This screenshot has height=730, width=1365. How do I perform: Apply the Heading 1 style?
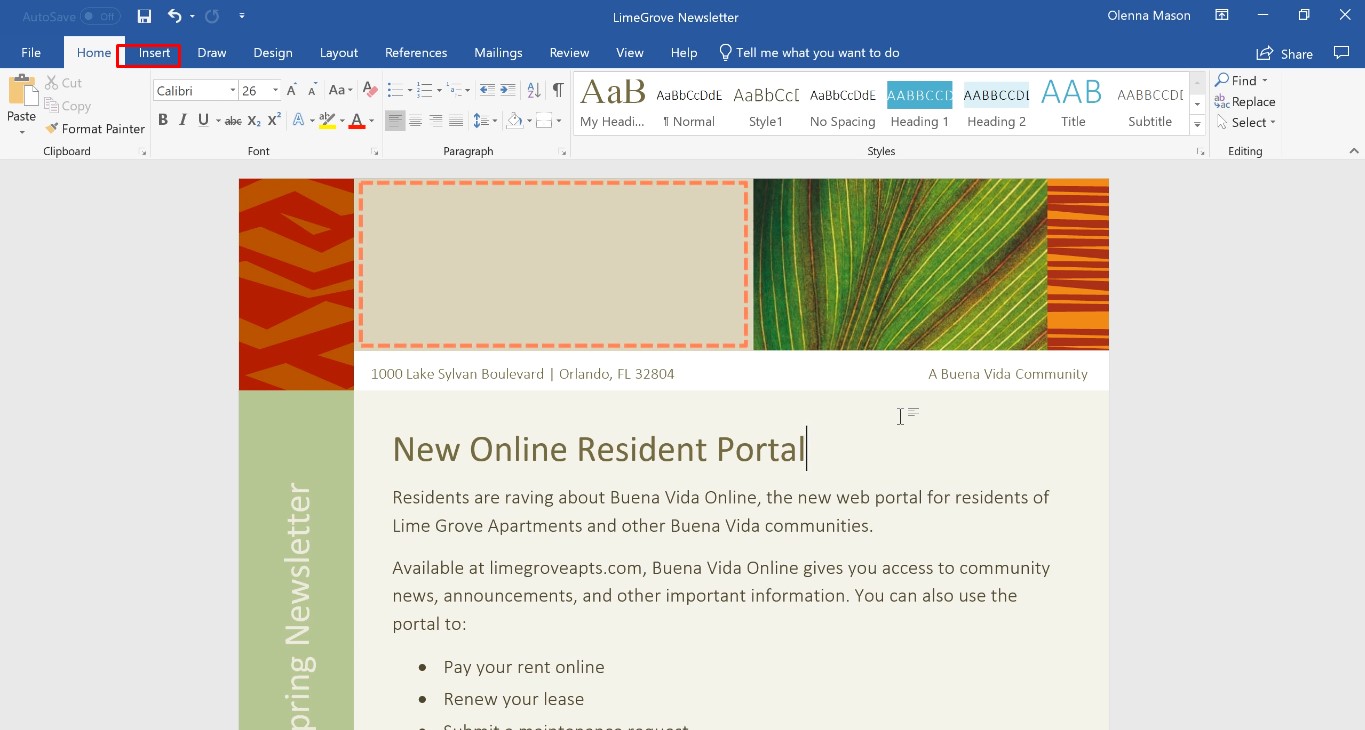(x=918, y=103)
